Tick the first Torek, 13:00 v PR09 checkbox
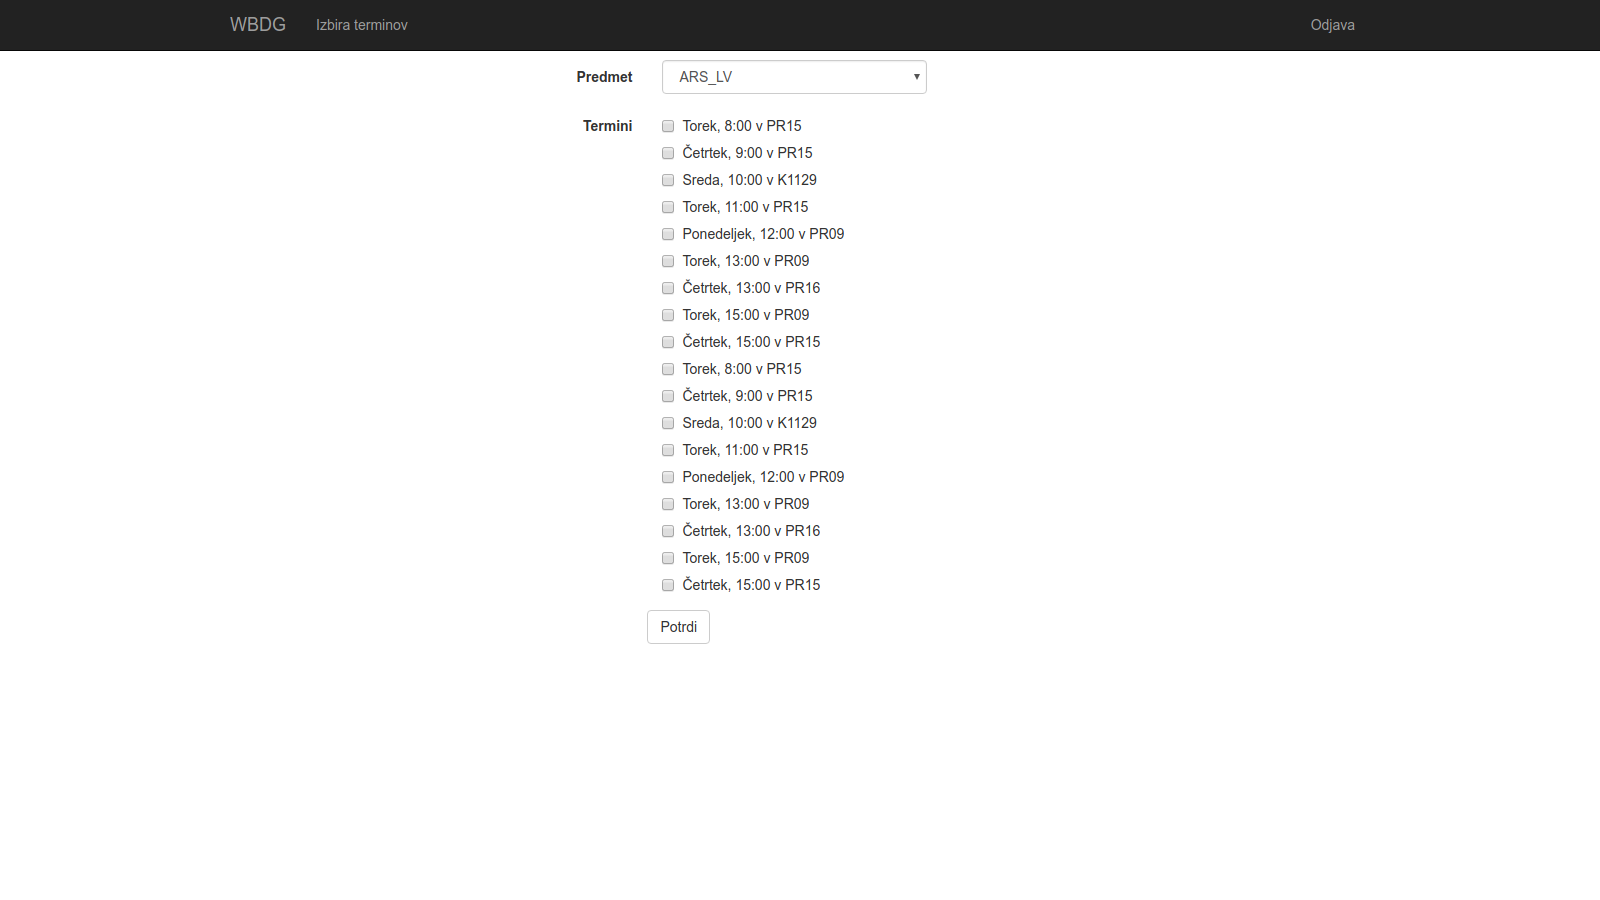 (x=668, y=261)
